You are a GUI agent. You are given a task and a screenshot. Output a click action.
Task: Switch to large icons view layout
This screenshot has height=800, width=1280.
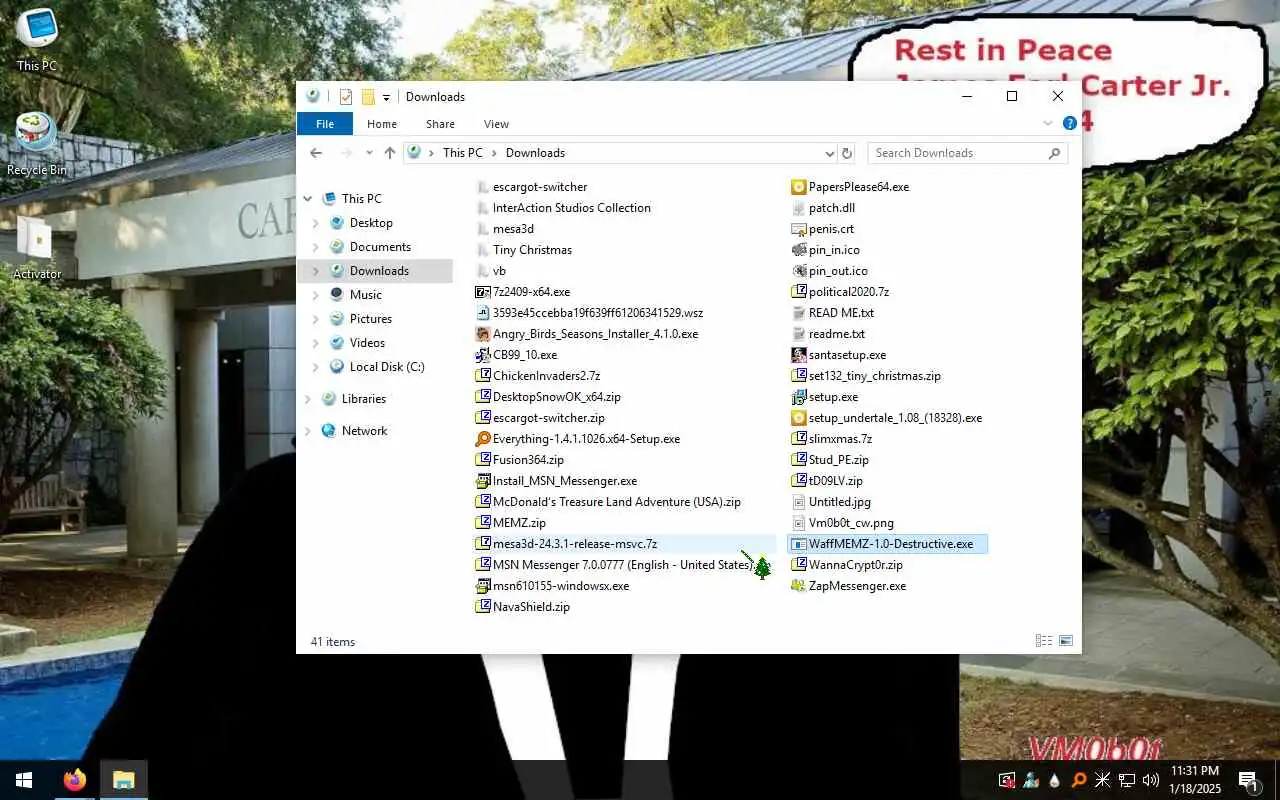click(x=1066, y=641)
